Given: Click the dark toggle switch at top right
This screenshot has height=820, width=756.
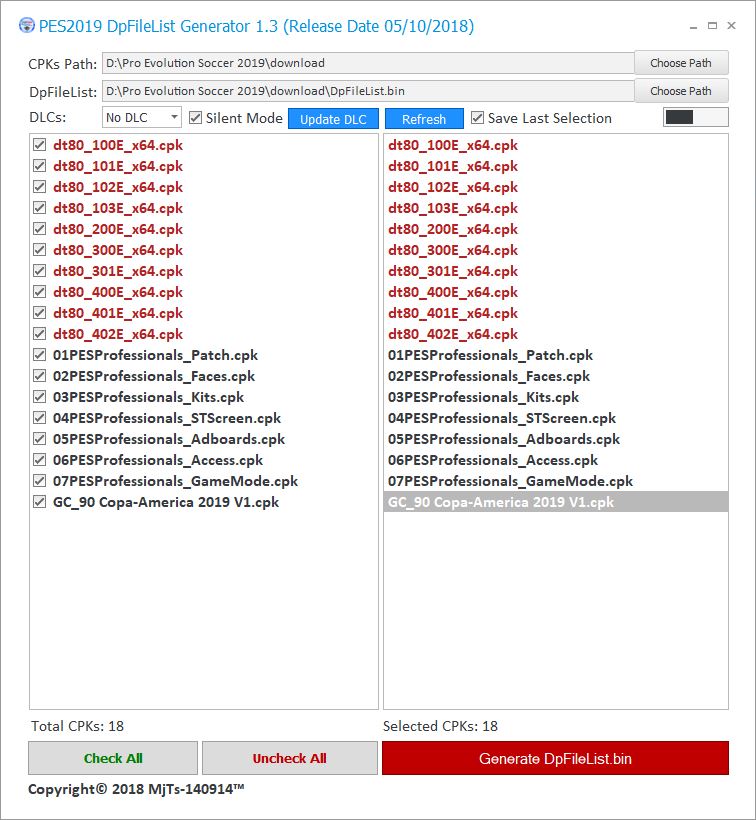Looking at the screenshot, I should click(695, 117).
